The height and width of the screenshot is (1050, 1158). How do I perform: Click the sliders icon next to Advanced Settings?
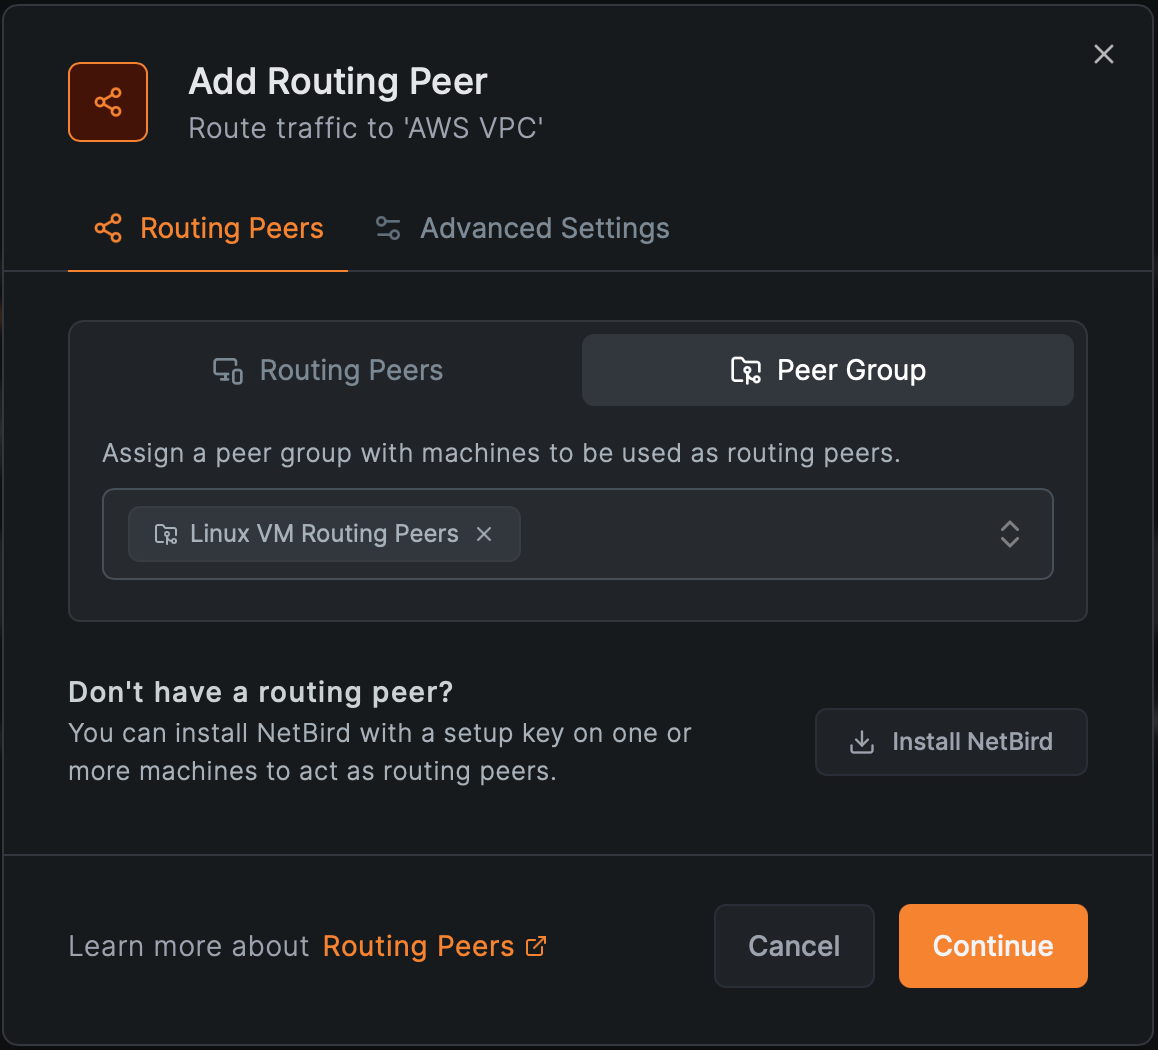[388, 227]
